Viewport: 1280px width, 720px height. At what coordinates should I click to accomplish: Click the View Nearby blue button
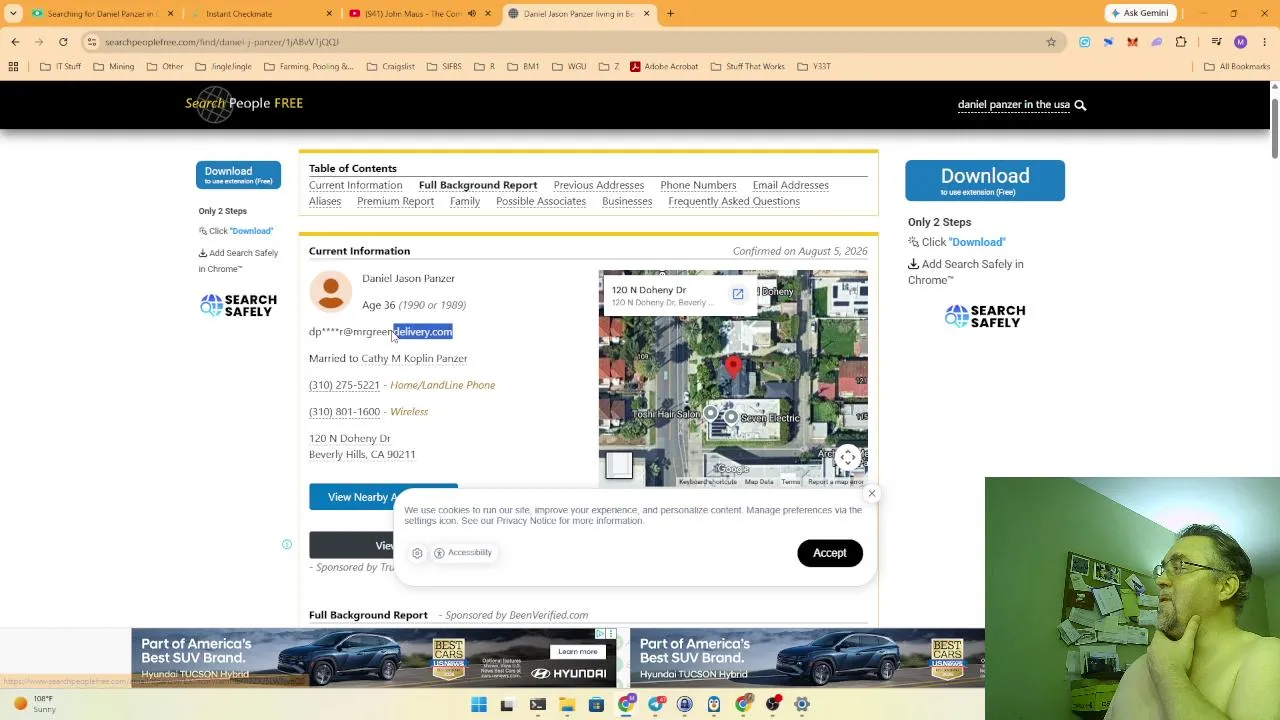coord(383,497)
